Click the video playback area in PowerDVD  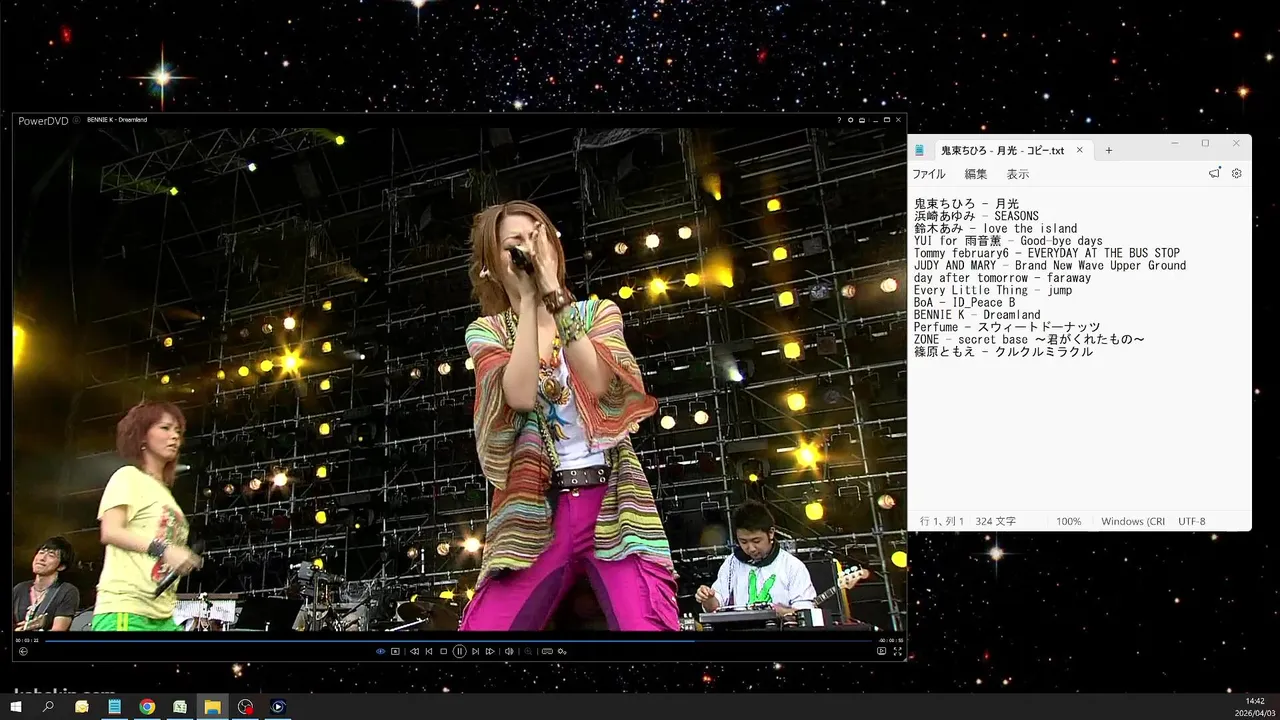point(460,380)
